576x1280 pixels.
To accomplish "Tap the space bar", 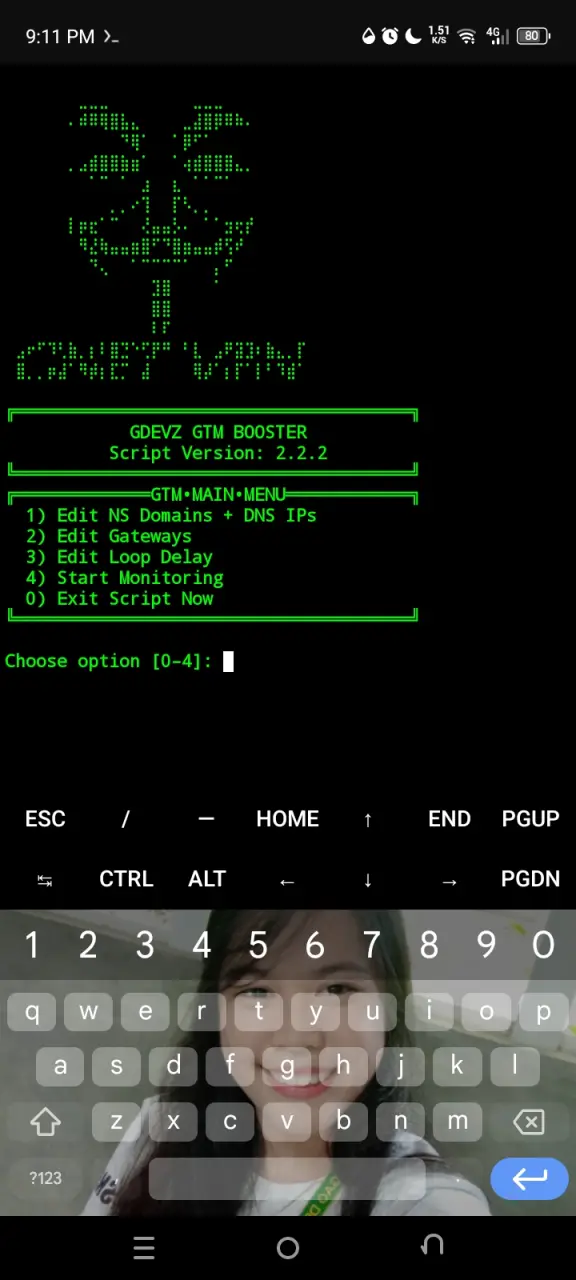I will [x=286, y=1179].
